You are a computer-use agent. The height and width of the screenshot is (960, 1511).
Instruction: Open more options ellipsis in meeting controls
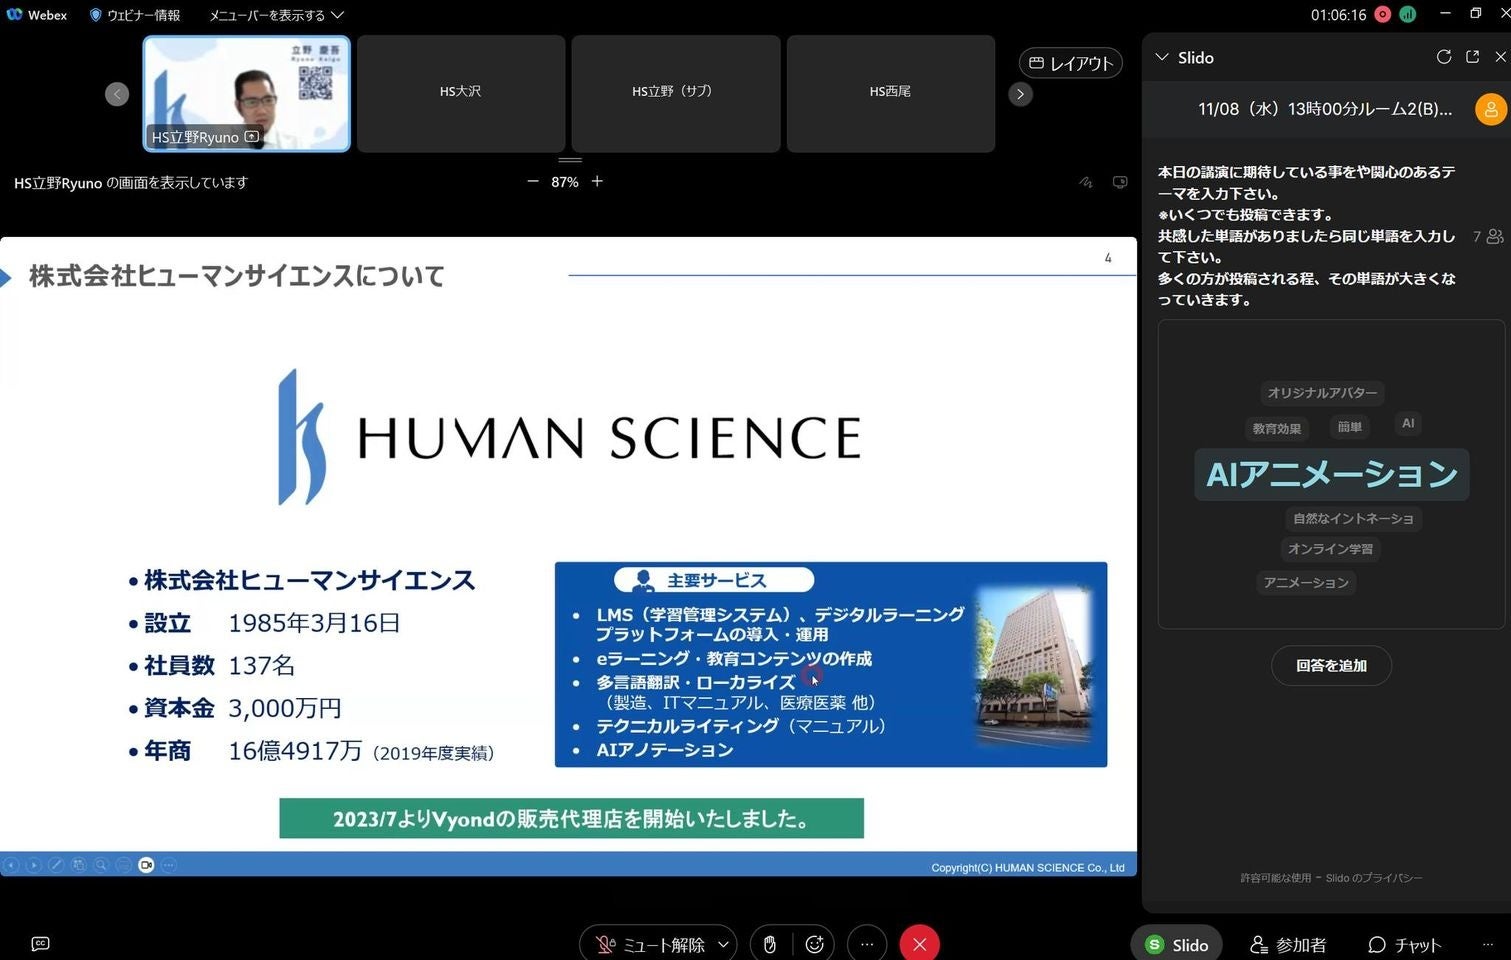point(867,944)
